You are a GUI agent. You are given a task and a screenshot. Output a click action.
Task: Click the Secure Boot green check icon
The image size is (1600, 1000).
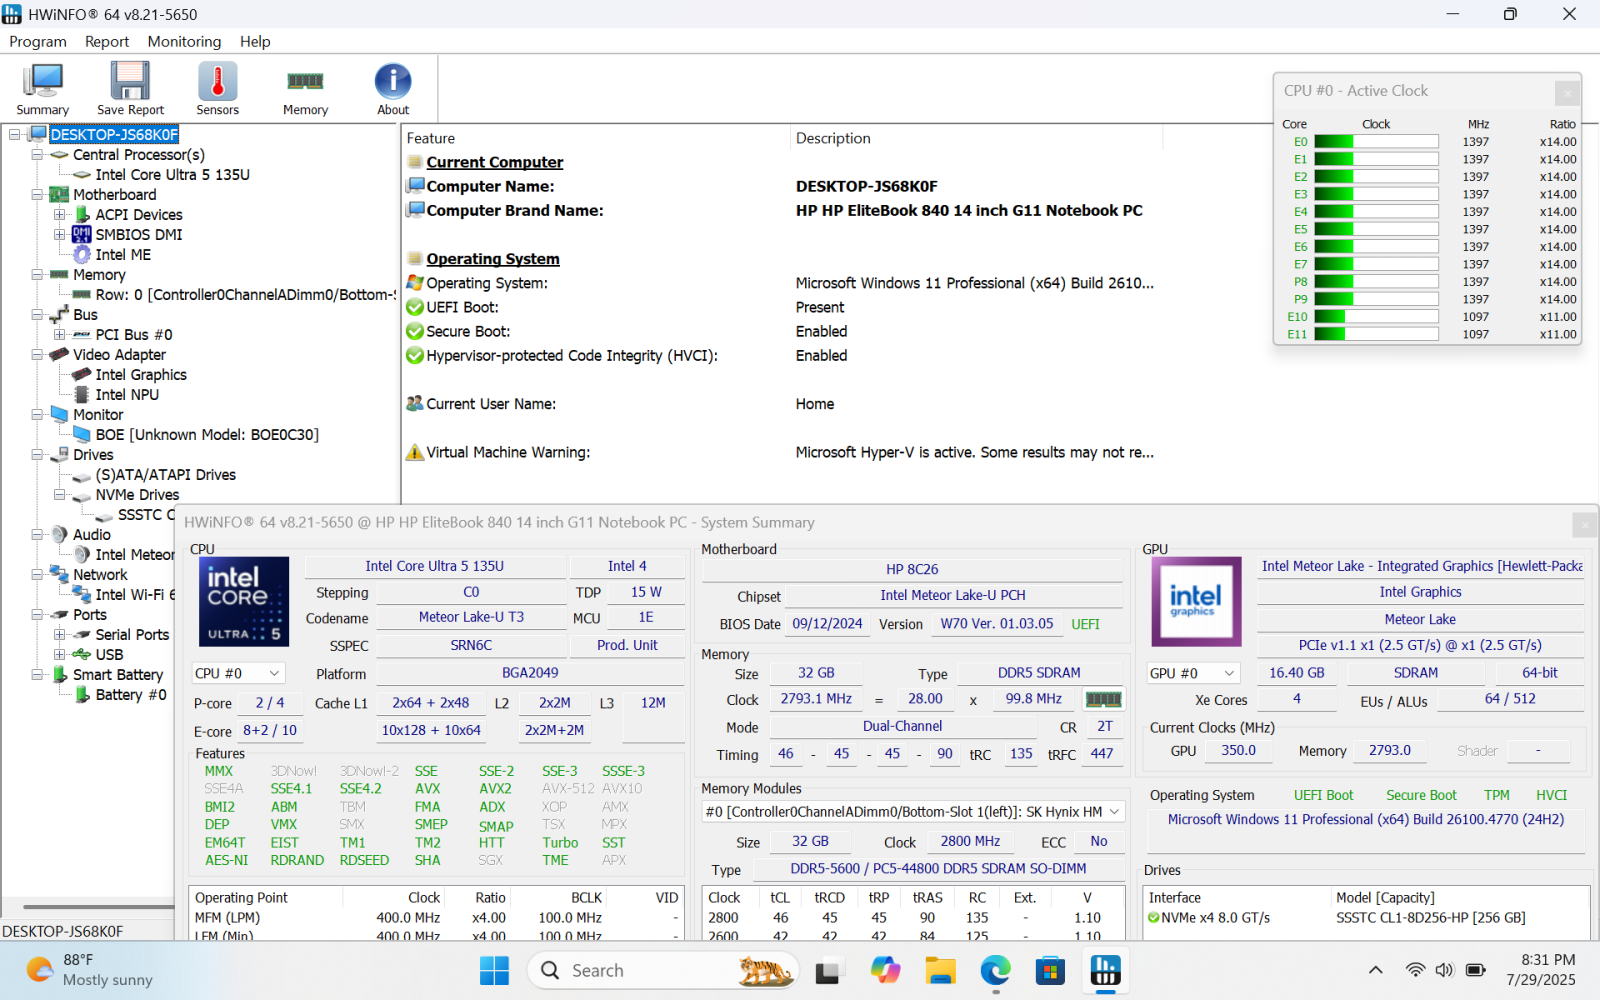(415, 332)
